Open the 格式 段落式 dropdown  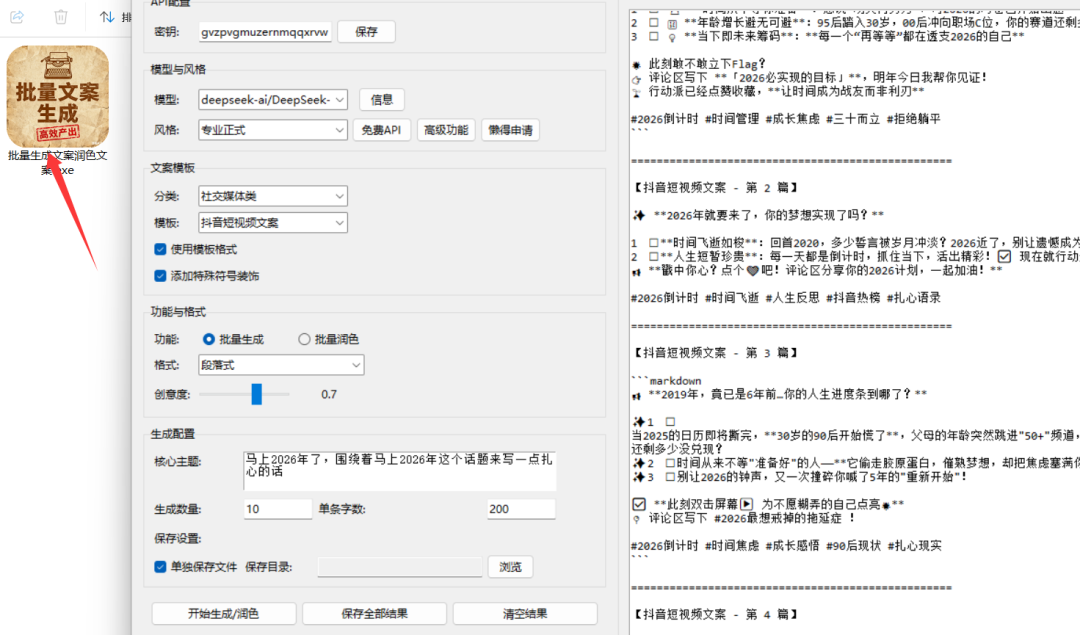[281, 365]
